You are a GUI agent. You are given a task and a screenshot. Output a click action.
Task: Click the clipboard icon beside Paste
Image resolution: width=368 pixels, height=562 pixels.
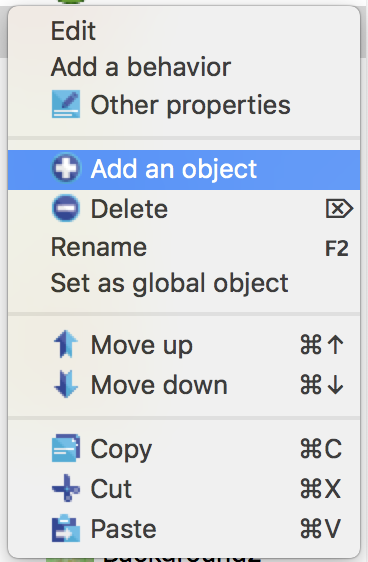pyautogui.click(x=66, y=528)
